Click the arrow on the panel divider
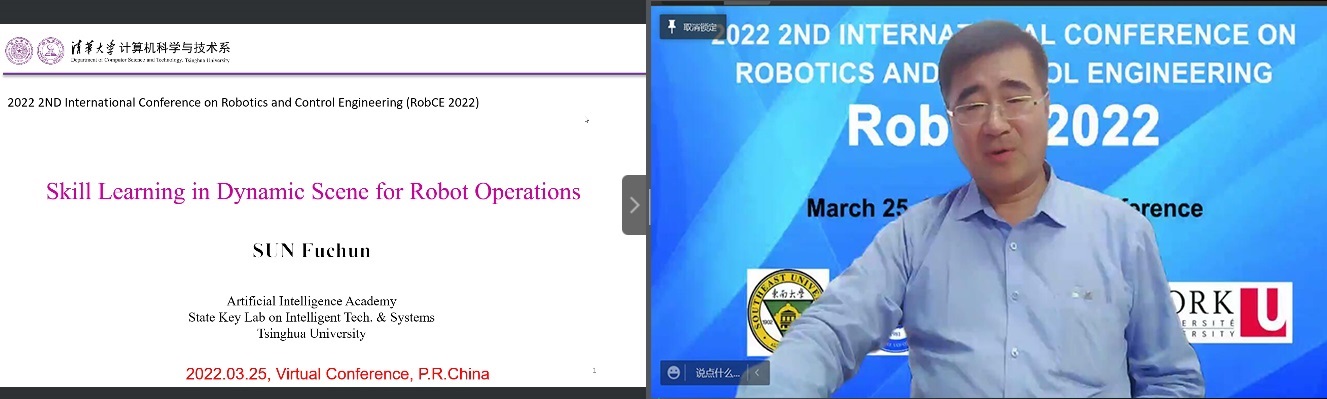Viewport: 1327px width, 399px height. (634, 205)
